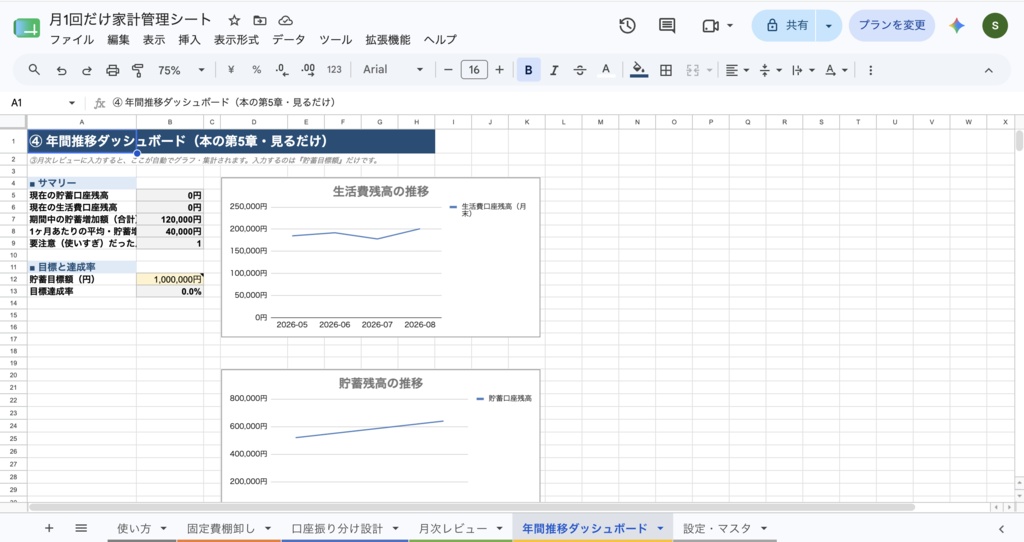The height and width of the screenshot is (542, 1024).
Task: Start a video call icon
Action: tap(711, 25)
